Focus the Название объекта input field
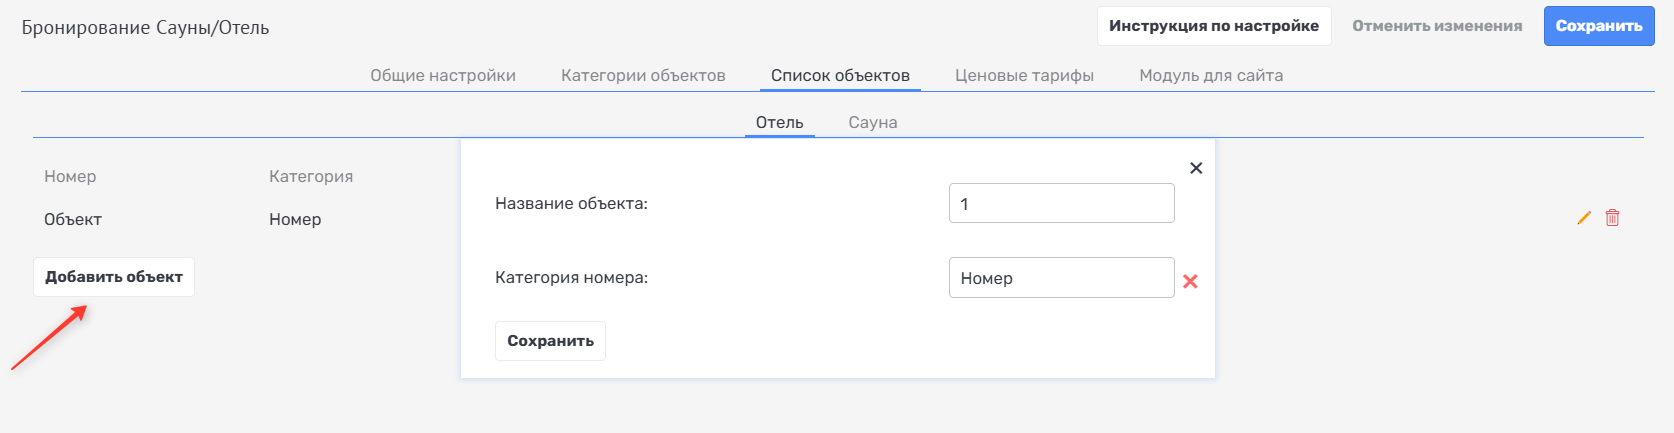This screenshot has width=1674, height=433. coord(1061,203)
